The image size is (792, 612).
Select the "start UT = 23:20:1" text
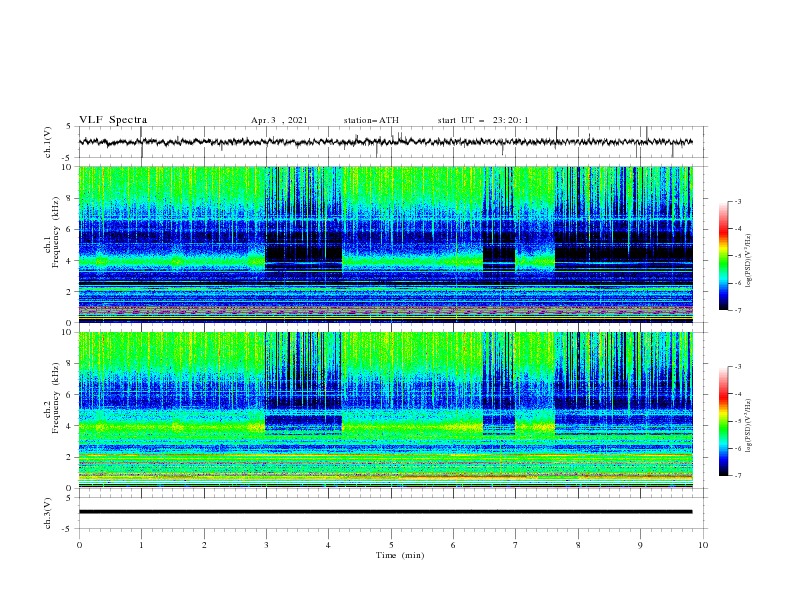point(483,120)
